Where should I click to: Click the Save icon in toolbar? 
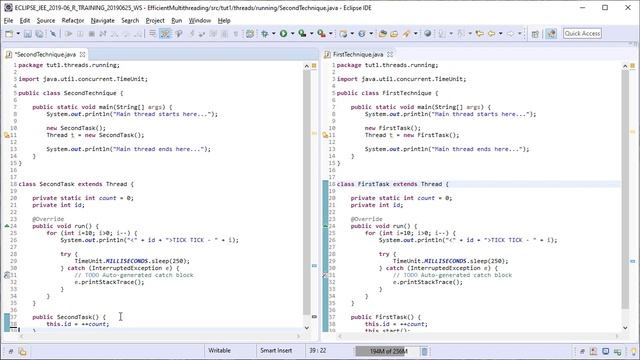[x=28, y=34]
